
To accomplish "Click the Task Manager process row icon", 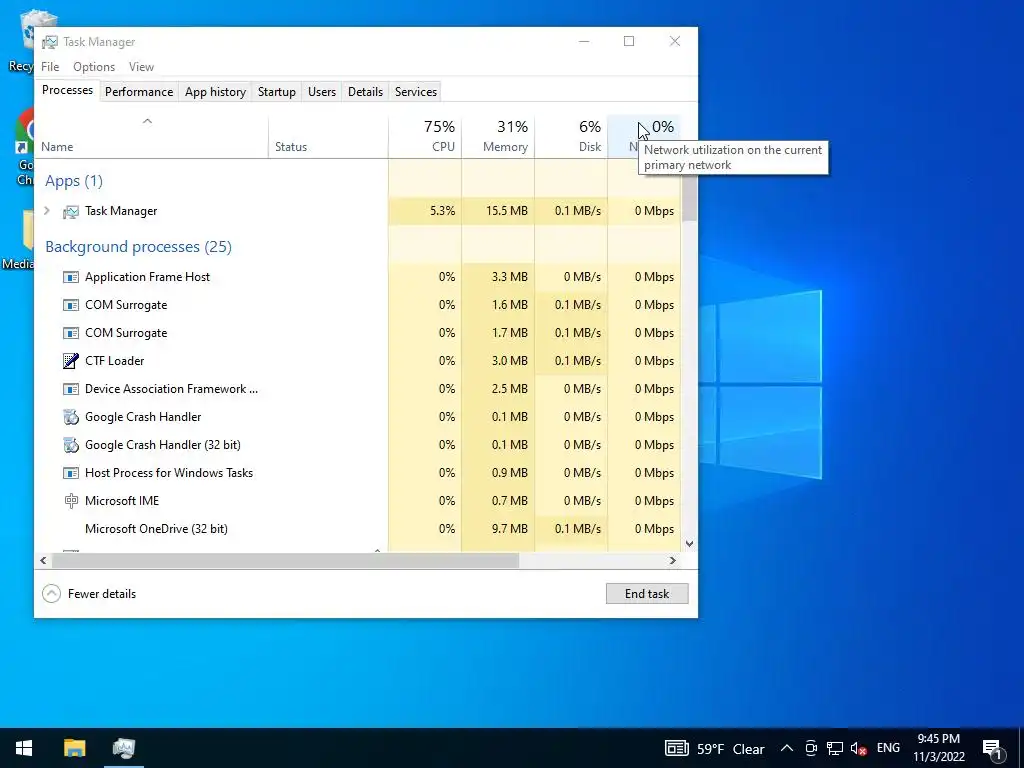I will [71, 212].
